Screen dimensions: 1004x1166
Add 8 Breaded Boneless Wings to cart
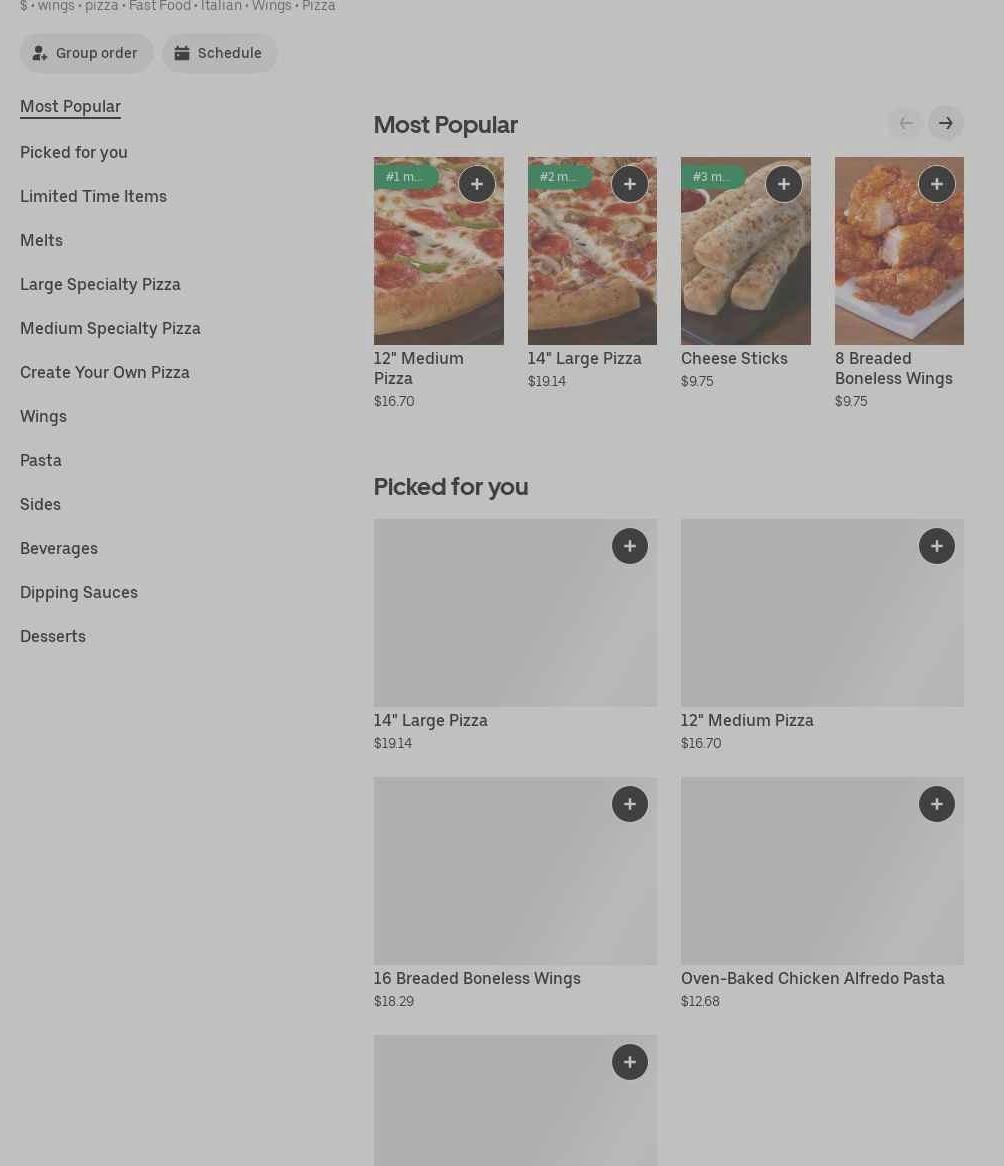[937, 184]
